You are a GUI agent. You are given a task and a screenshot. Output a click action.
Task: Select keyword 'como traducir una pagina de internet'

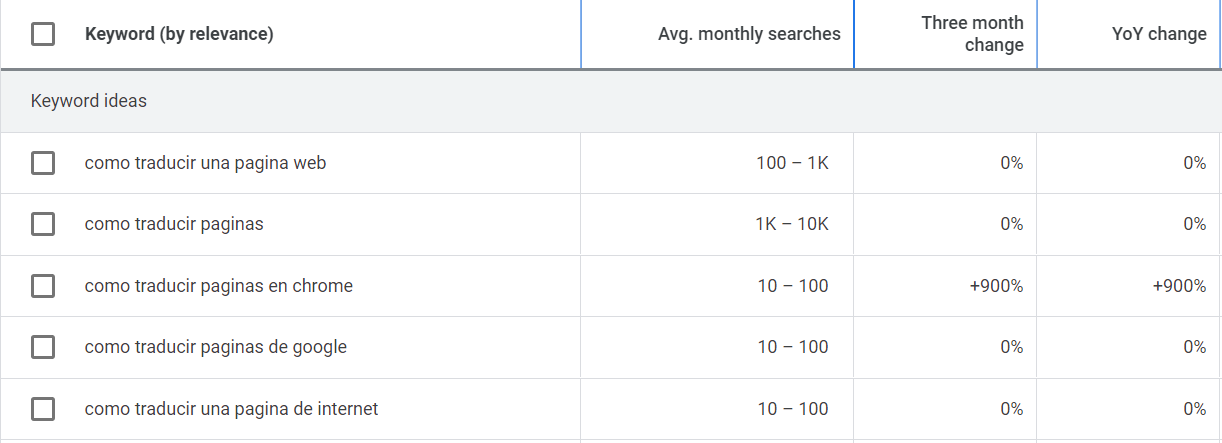231,409
